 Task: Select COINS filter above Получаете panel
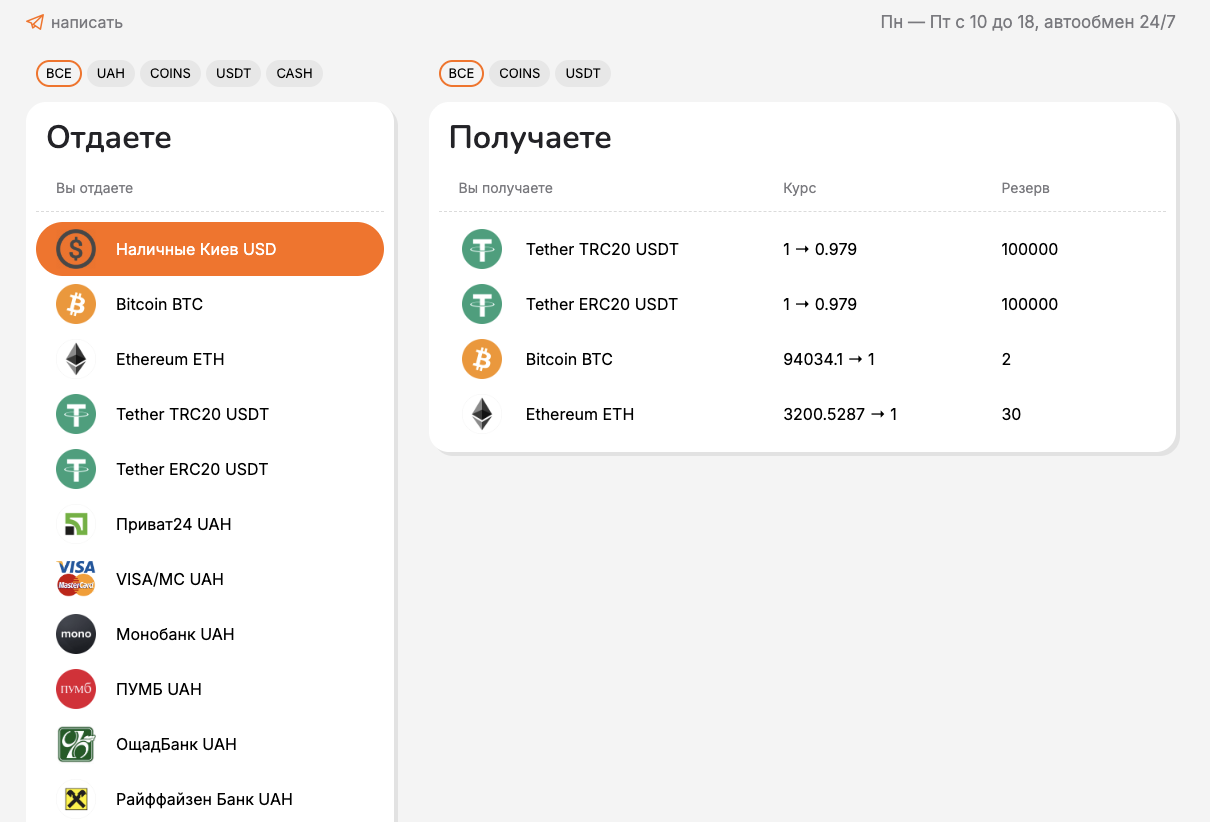(519, 73)
